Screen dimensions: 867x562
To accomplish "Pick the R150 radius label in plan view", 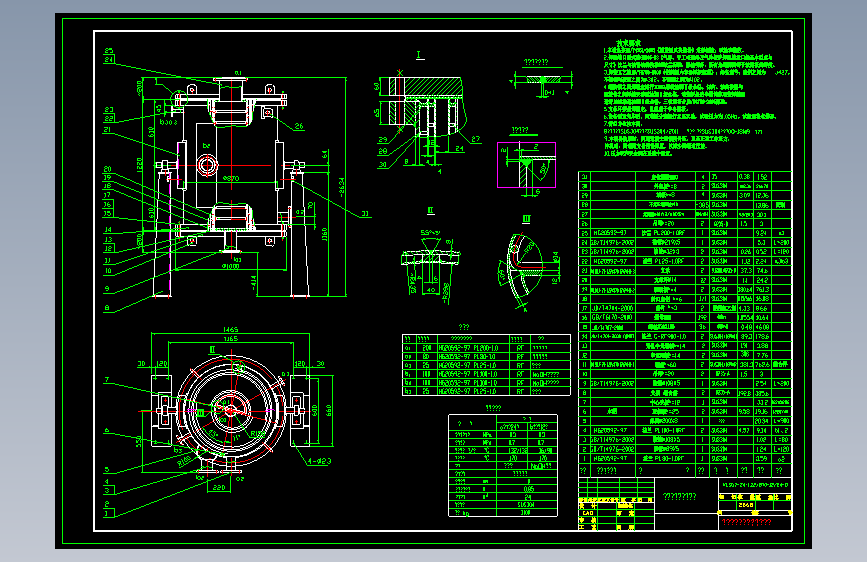I will point(257,434).
